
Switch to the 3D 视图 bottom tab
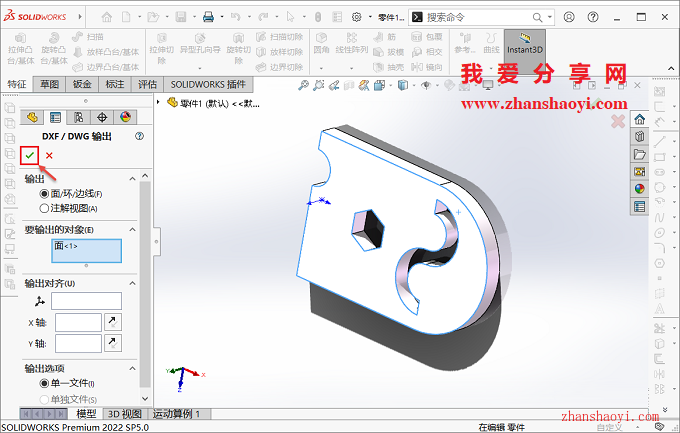(x=124, y=414)
